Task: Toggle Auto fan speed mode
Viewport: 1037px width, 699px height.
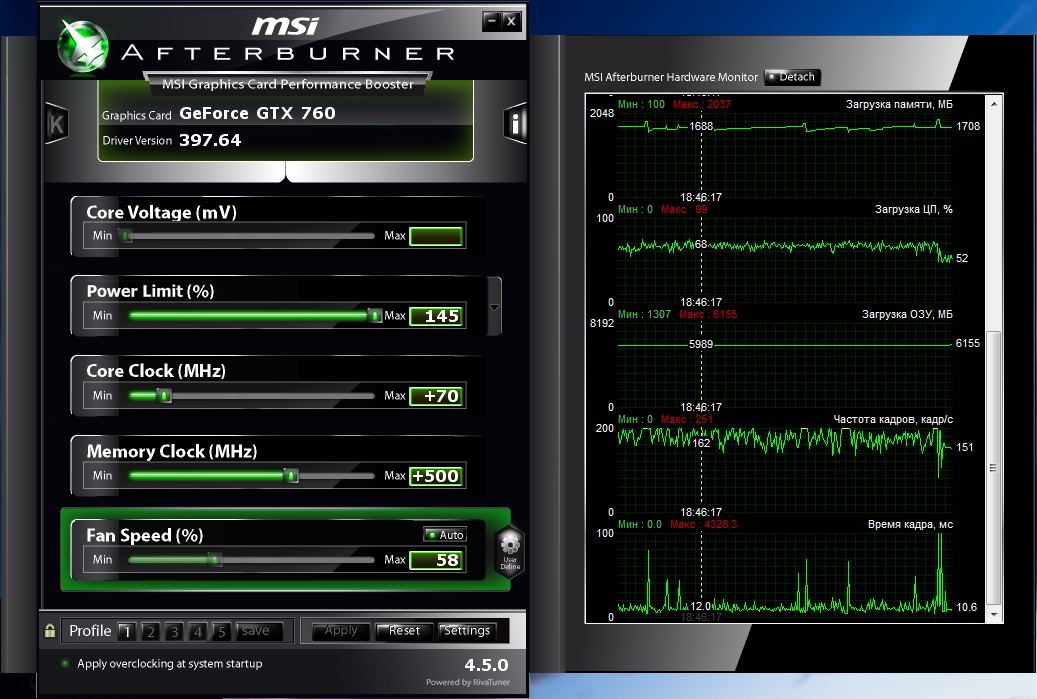Action: coord(445,534)
